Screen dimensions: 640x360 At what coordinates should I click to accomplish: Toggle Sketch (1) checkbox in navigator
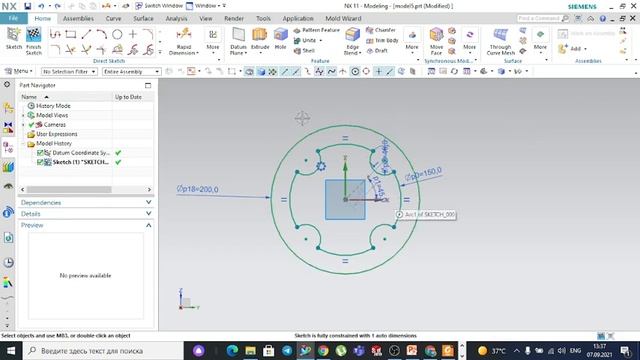(x=40, y=162)
